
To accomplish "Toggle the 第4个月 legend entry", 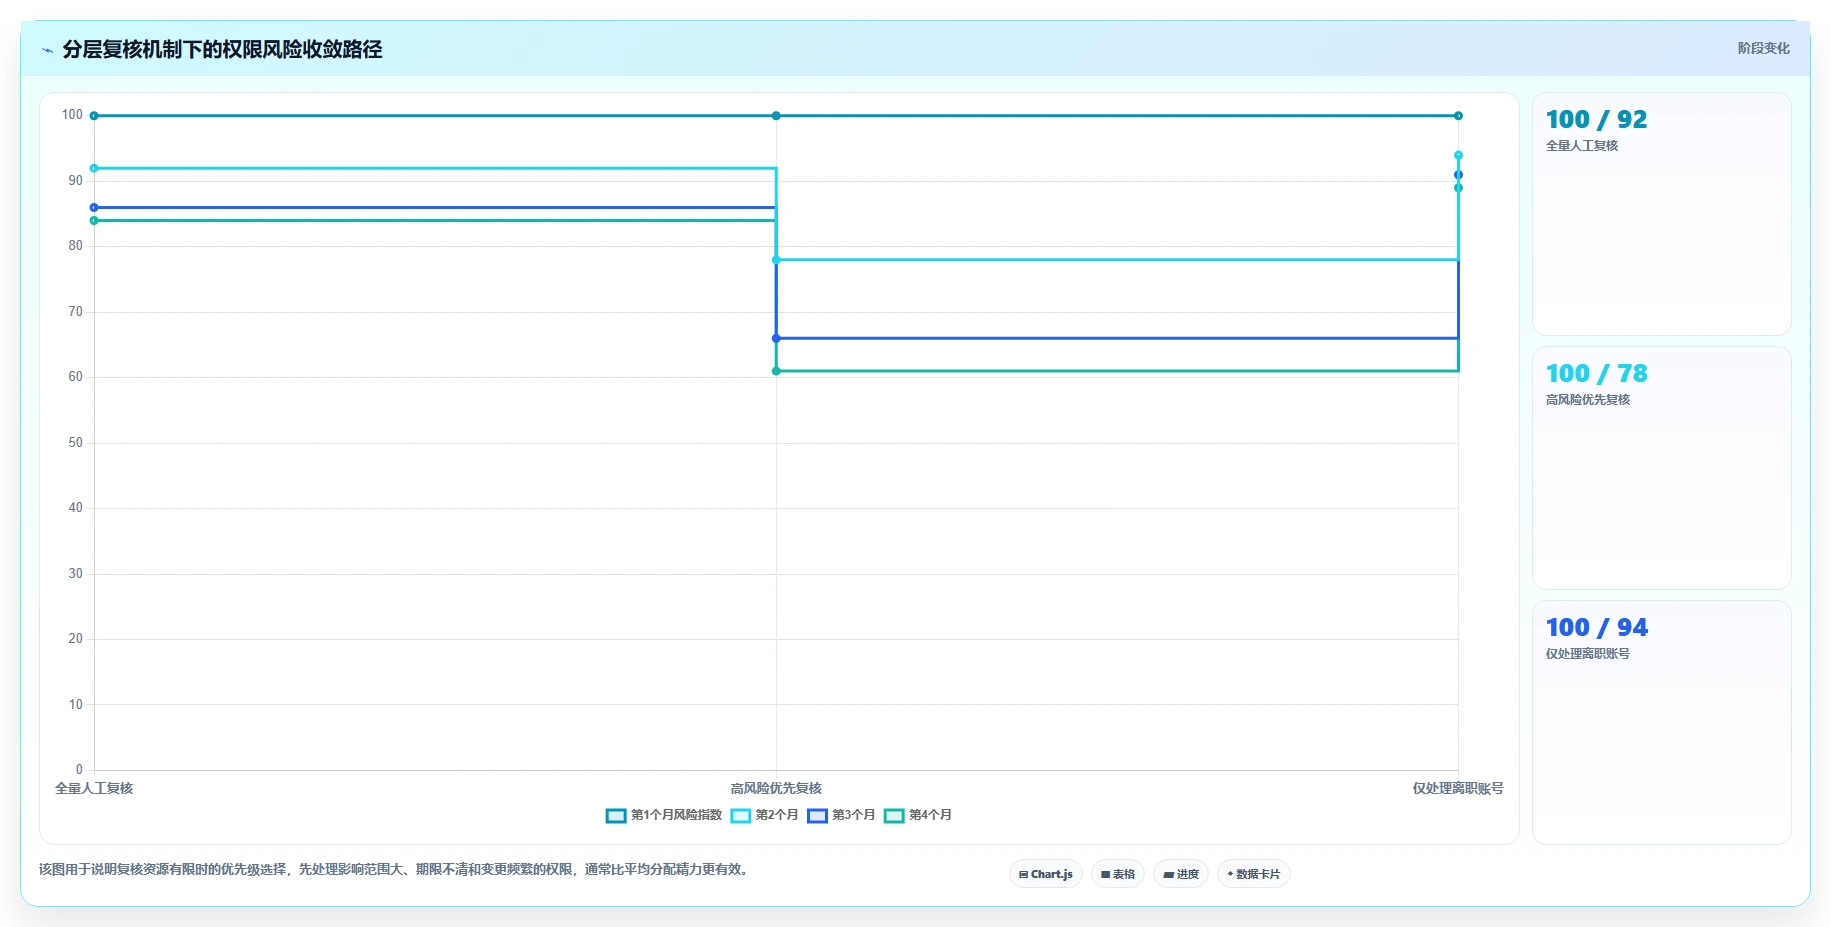I will tap(918, 815).
